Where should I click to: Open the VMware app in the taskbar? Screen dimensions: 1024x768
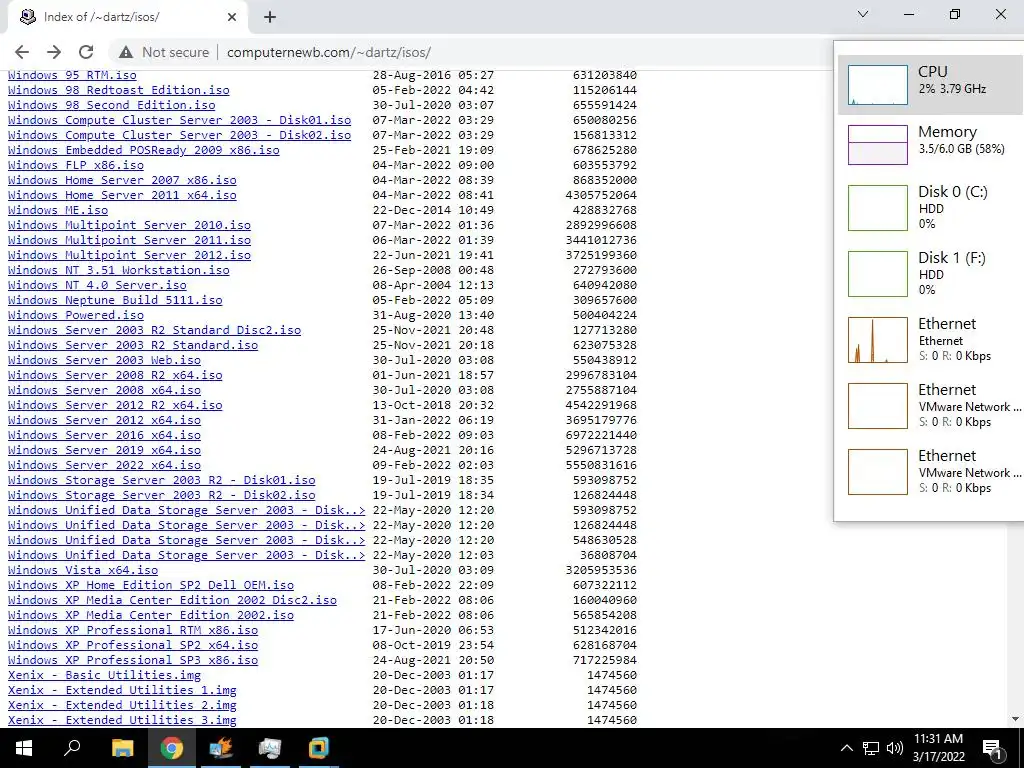(x=319, y=748)
